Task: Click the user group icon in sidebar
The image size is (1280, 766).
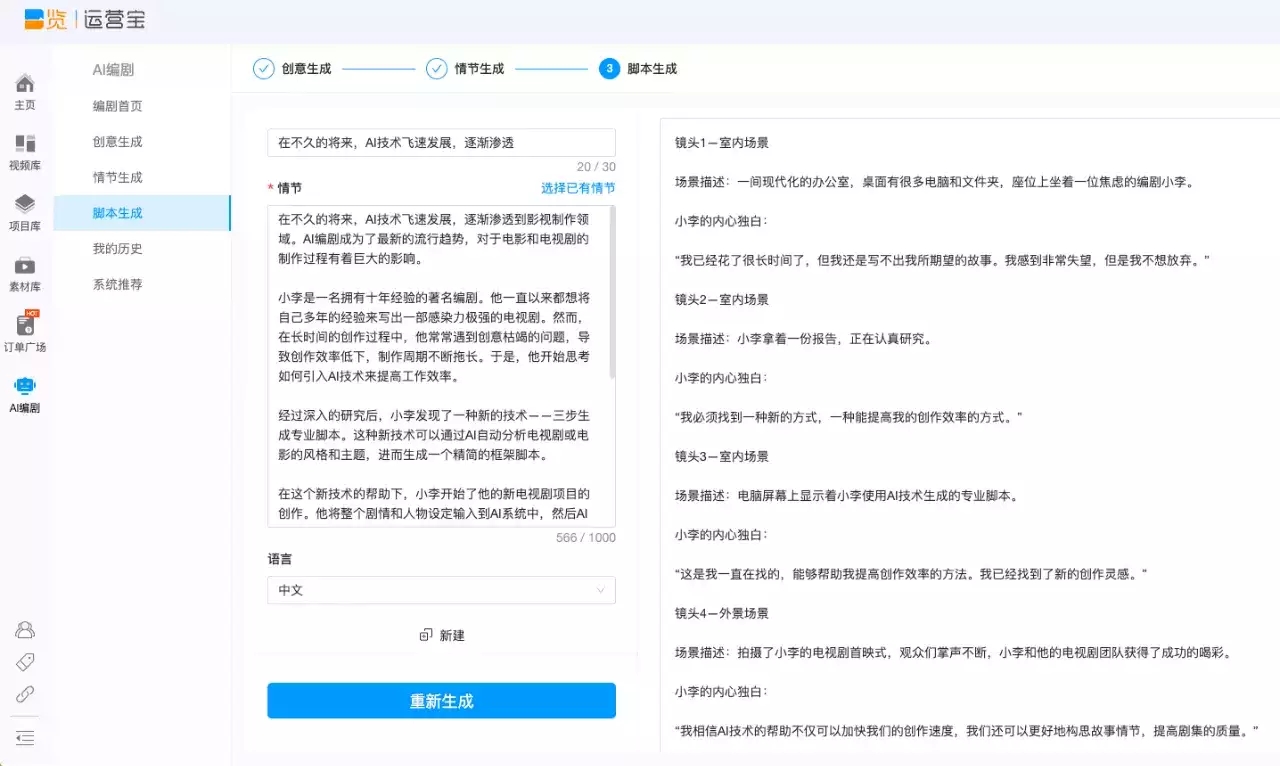Action: 25,630
